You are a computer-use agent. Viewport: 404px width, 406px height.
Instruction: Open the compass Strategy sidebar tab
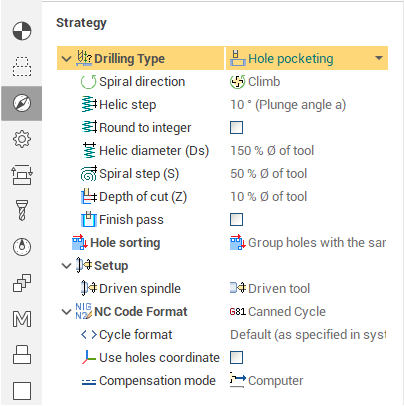pyautogui.click(x=22, y=103)
